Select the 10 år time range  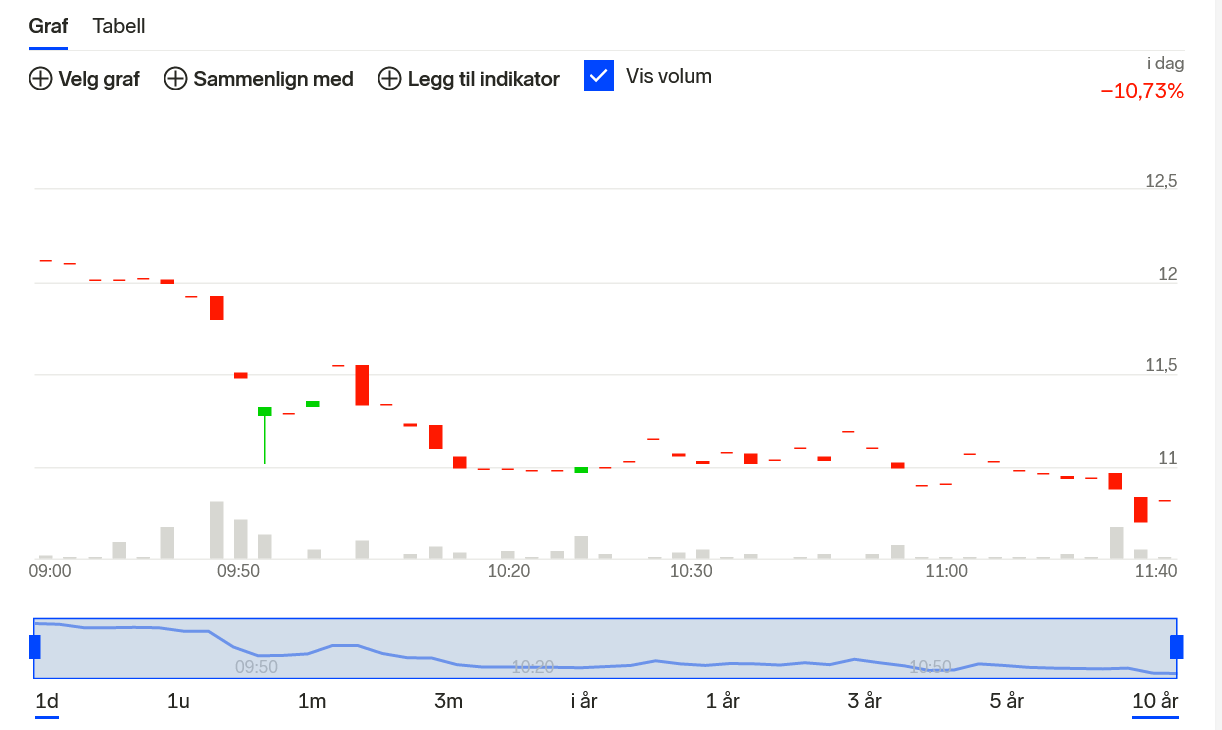click(1155, 701)
